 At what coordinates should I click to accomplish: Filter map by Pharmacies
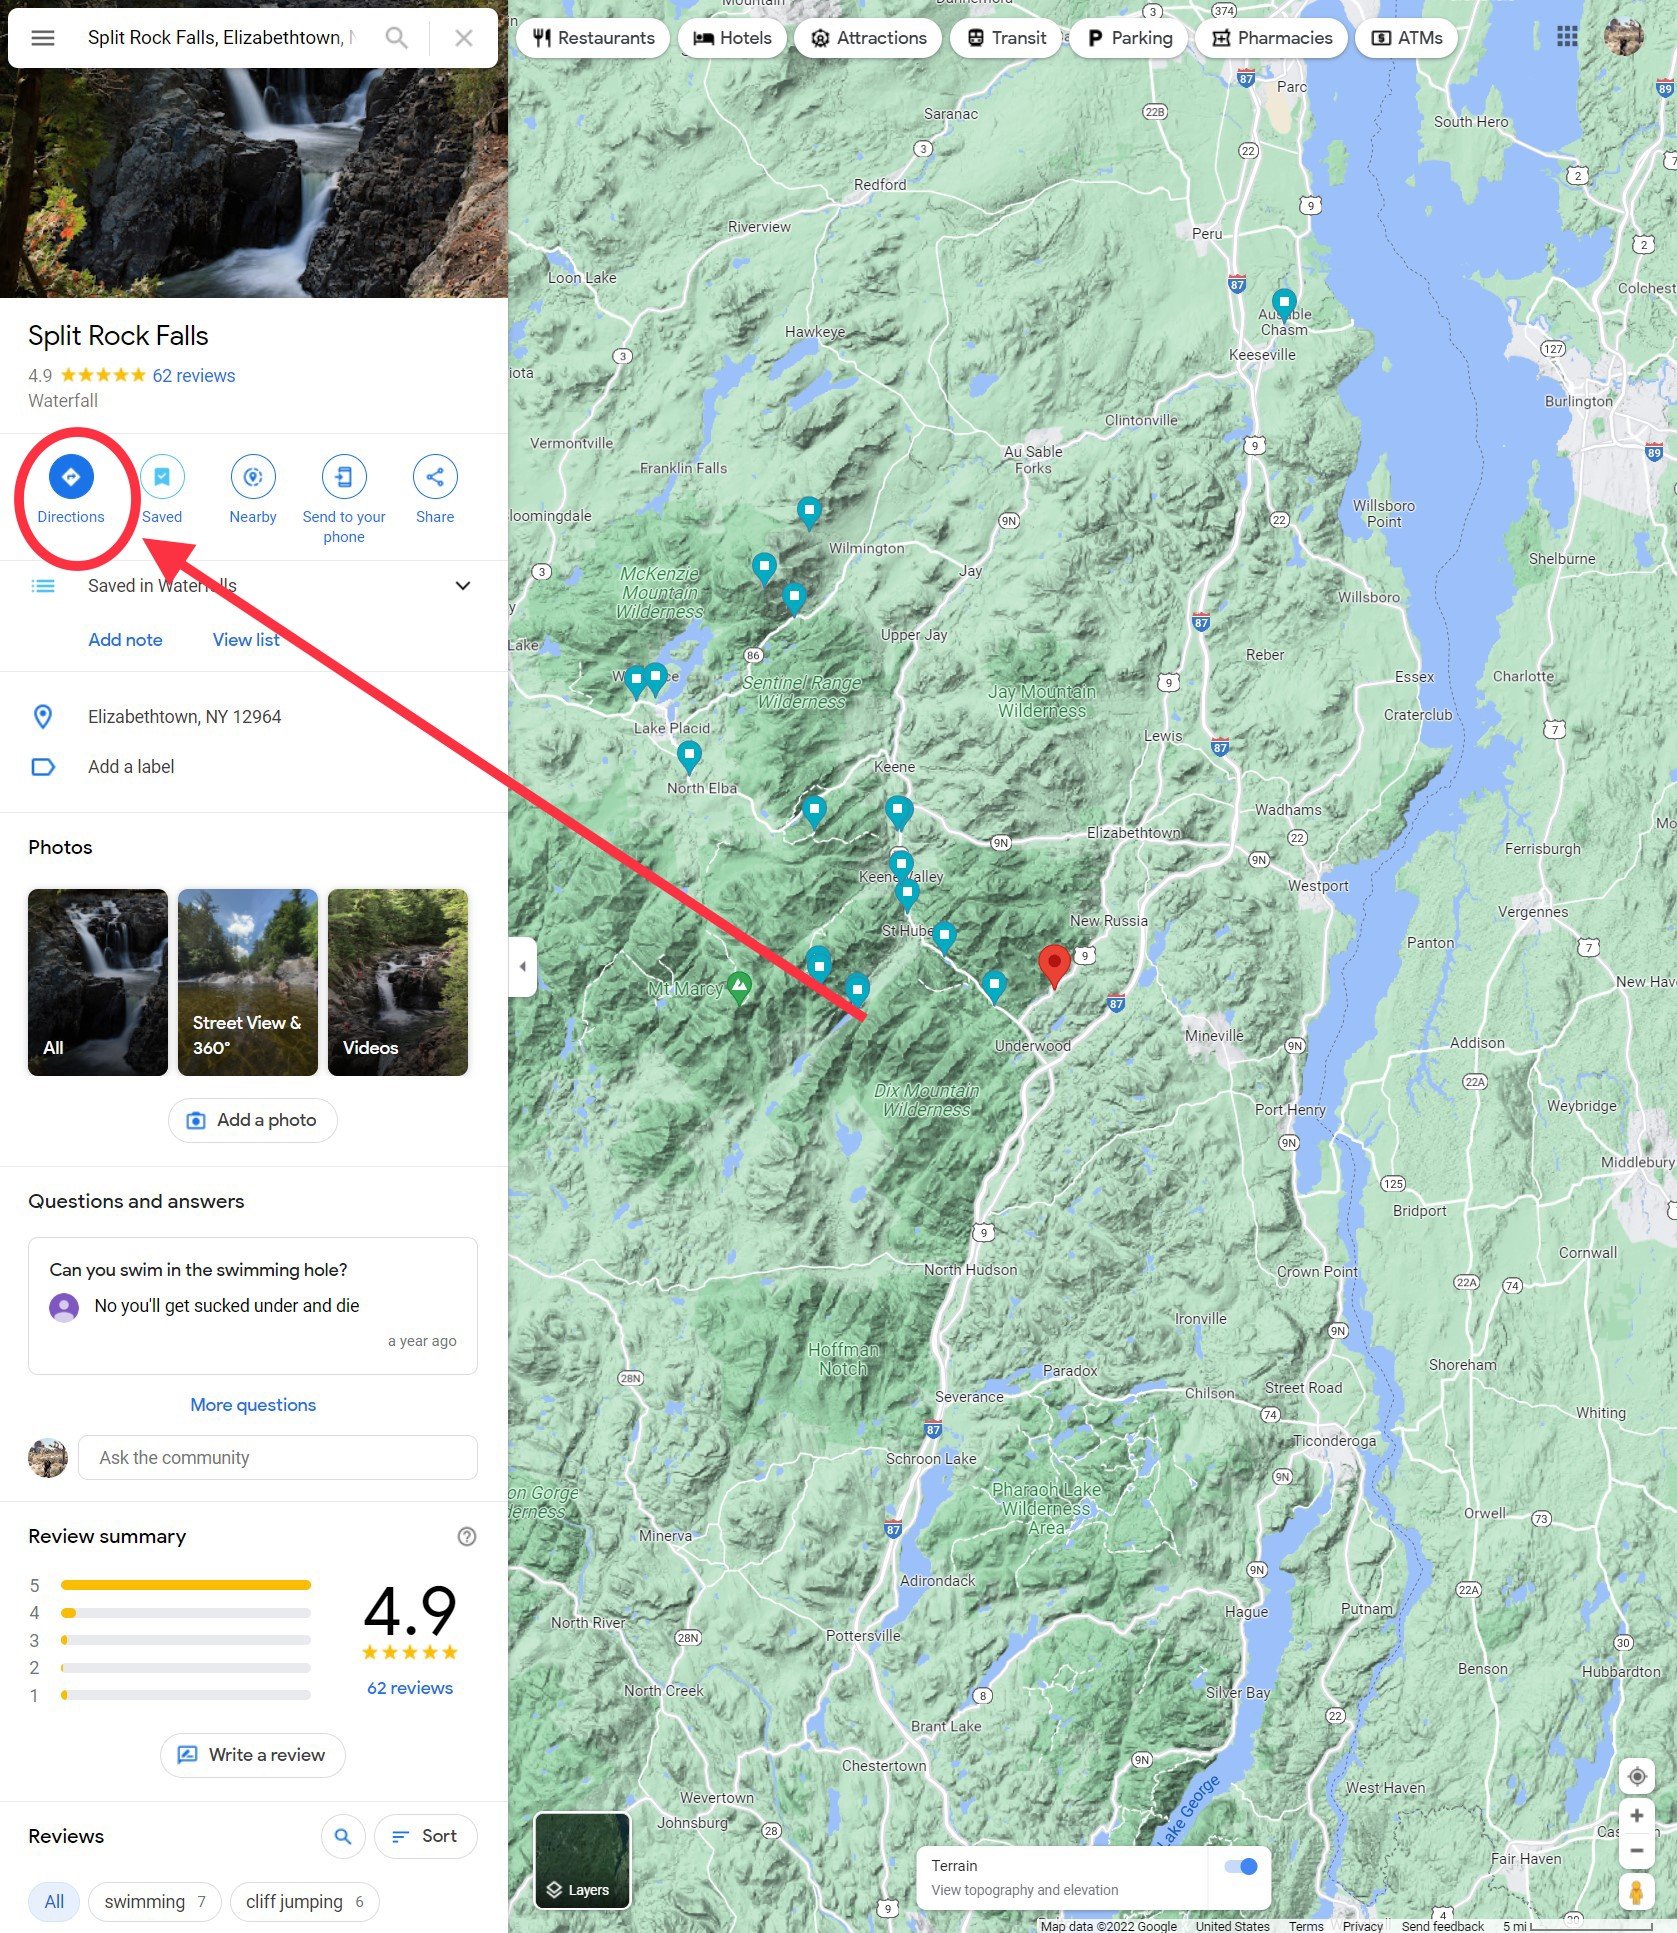[x=1272, y=38]
